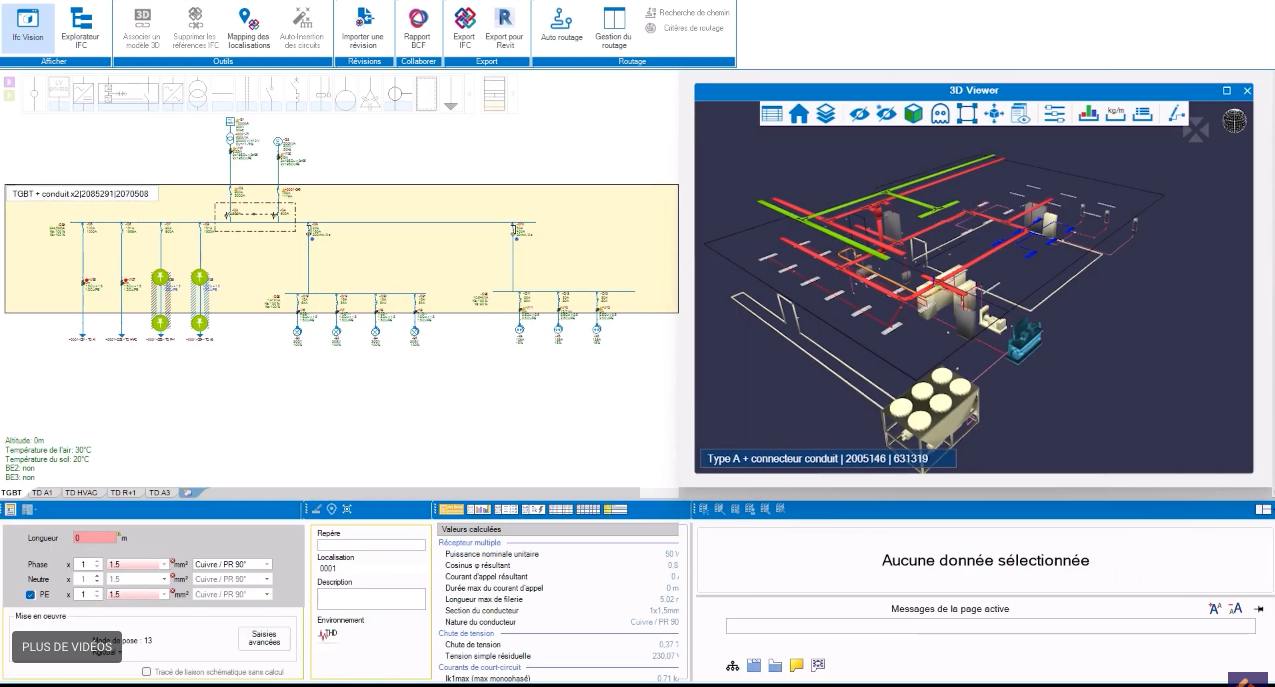The height and width of the screenshot is (687, 1275).
Task: Click the green cube icon in 3D Viewer
Action: click(913, 114)
